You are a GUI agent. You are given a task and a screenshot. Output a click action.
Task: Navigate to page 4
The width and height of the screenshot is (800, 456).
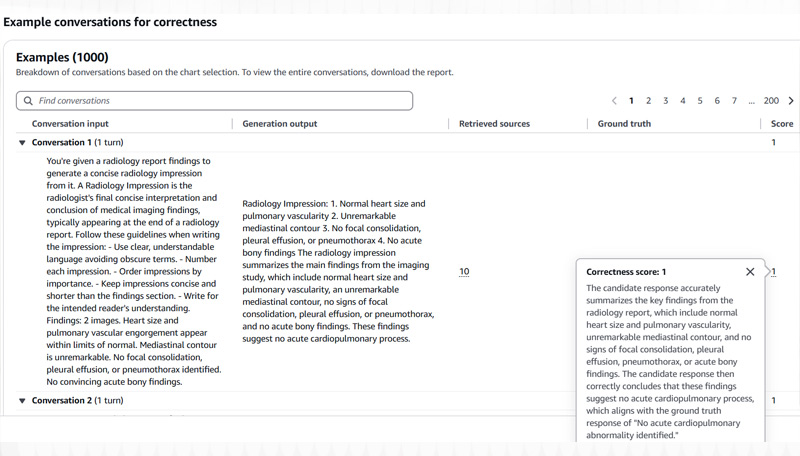683,101
